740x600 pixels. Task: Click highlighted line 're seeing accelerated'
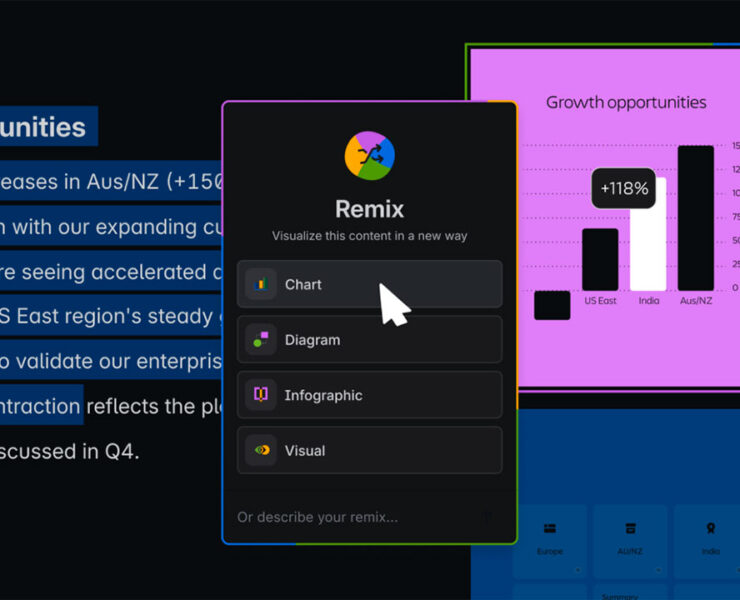pos(103,272)
